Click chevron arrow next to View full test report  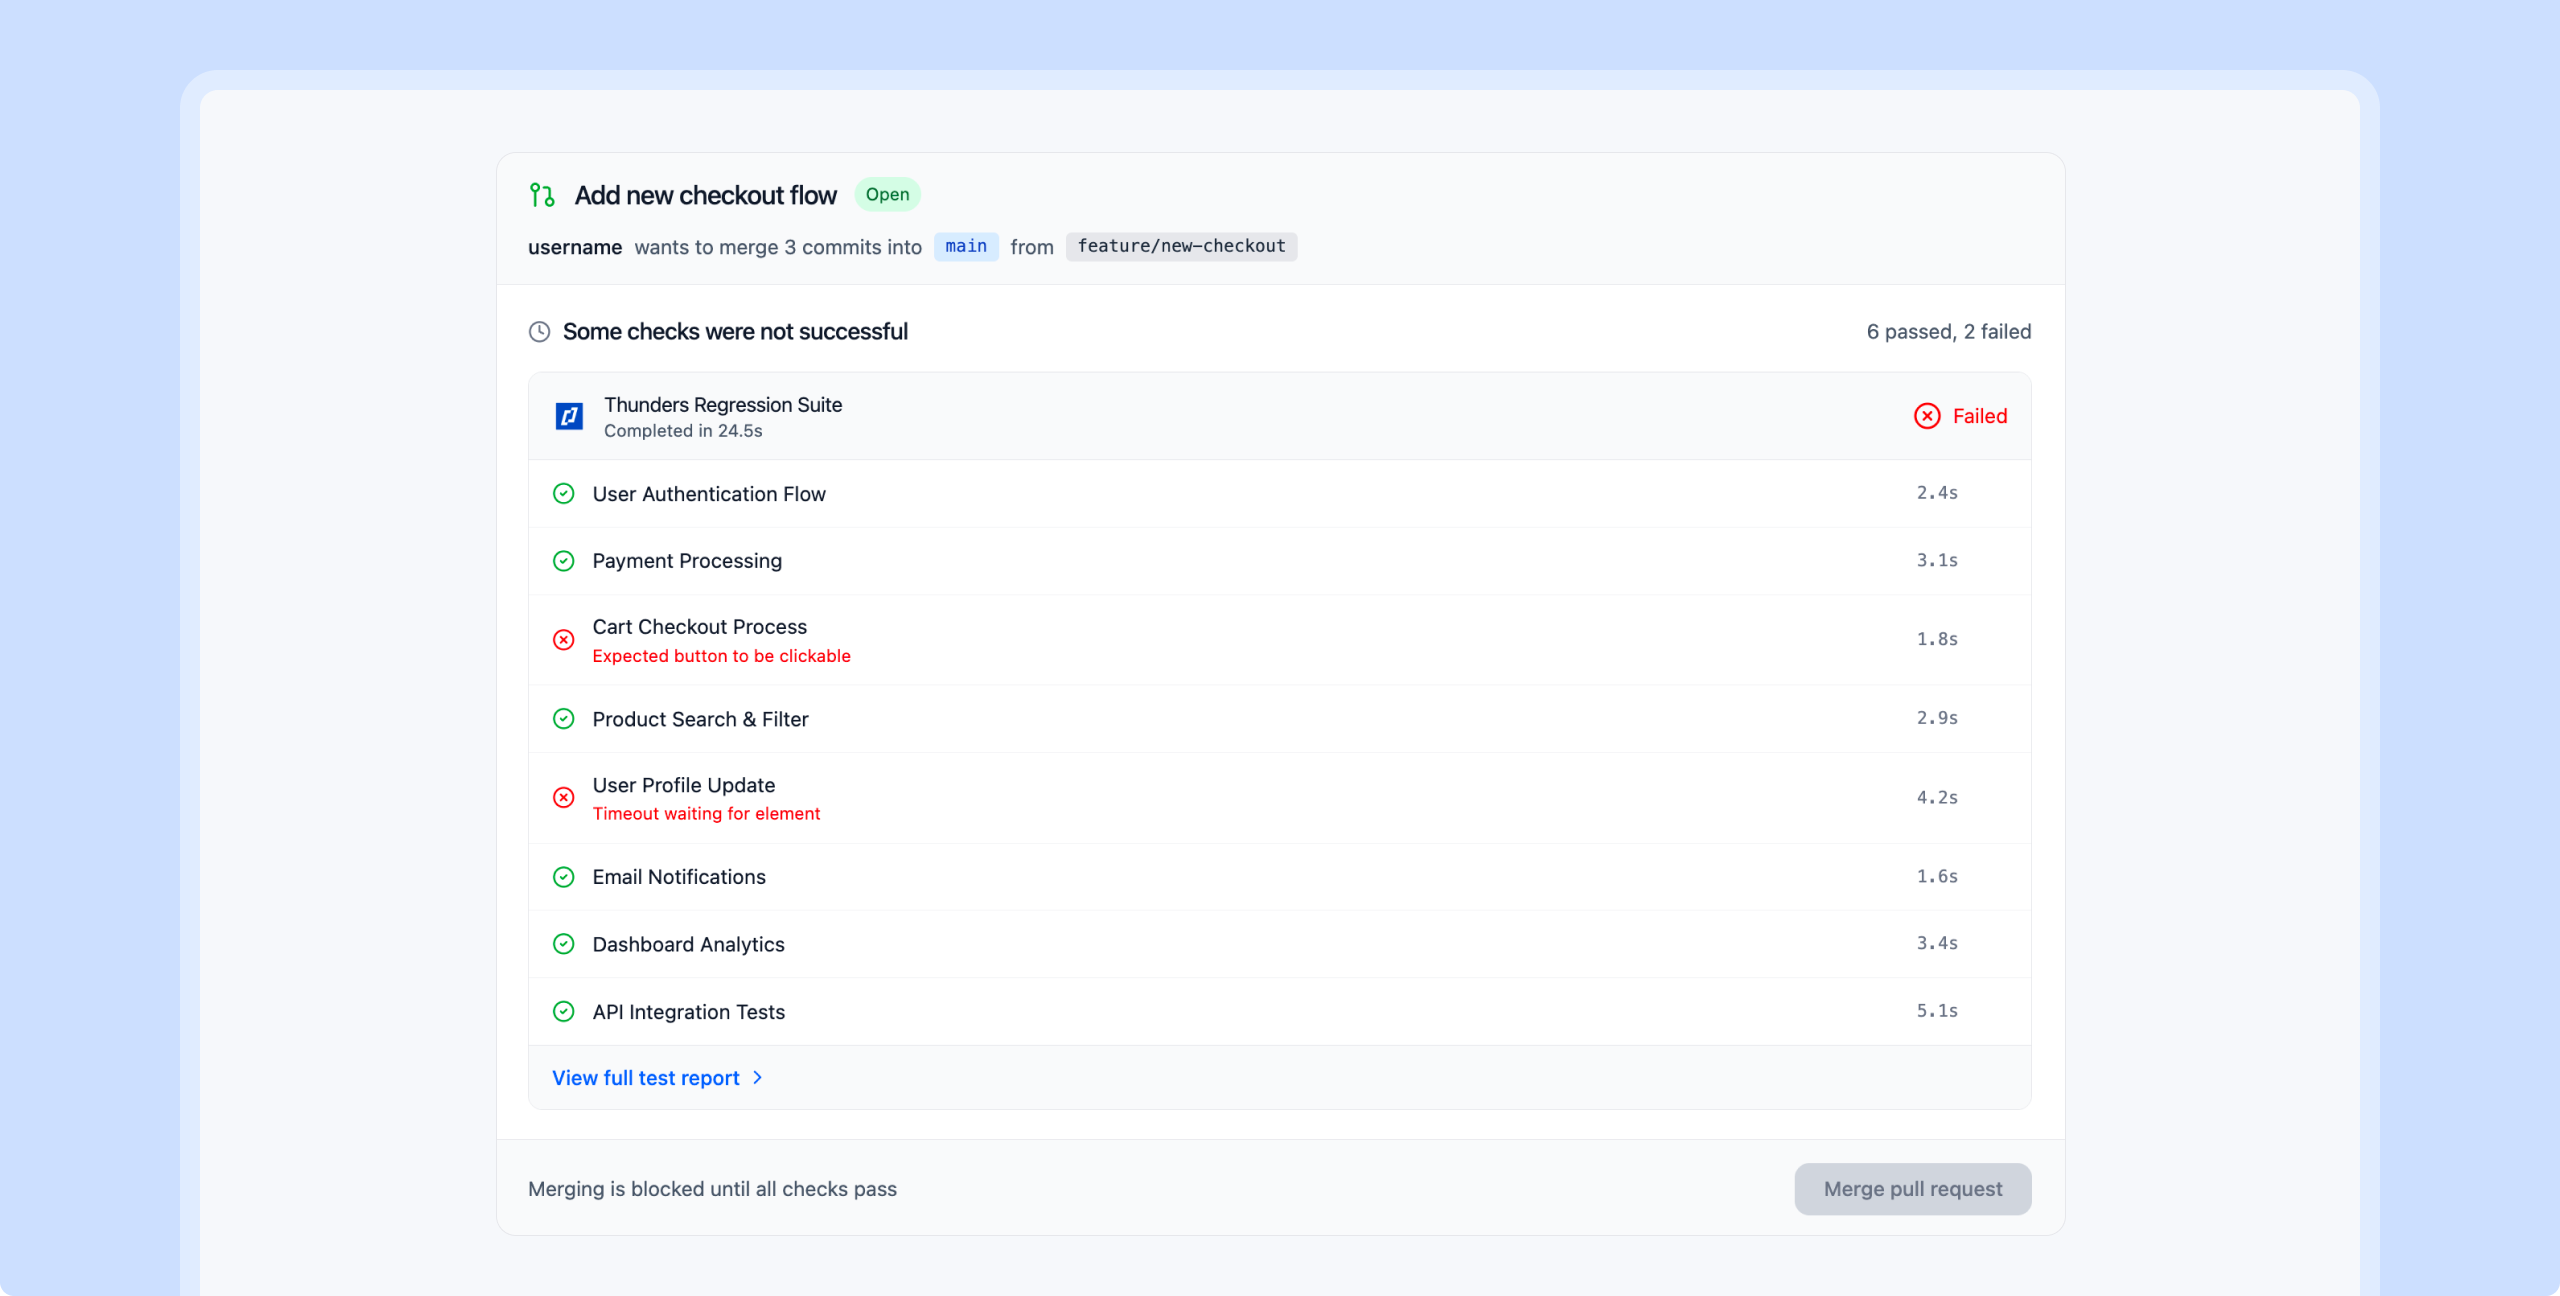coord(757,1078)
